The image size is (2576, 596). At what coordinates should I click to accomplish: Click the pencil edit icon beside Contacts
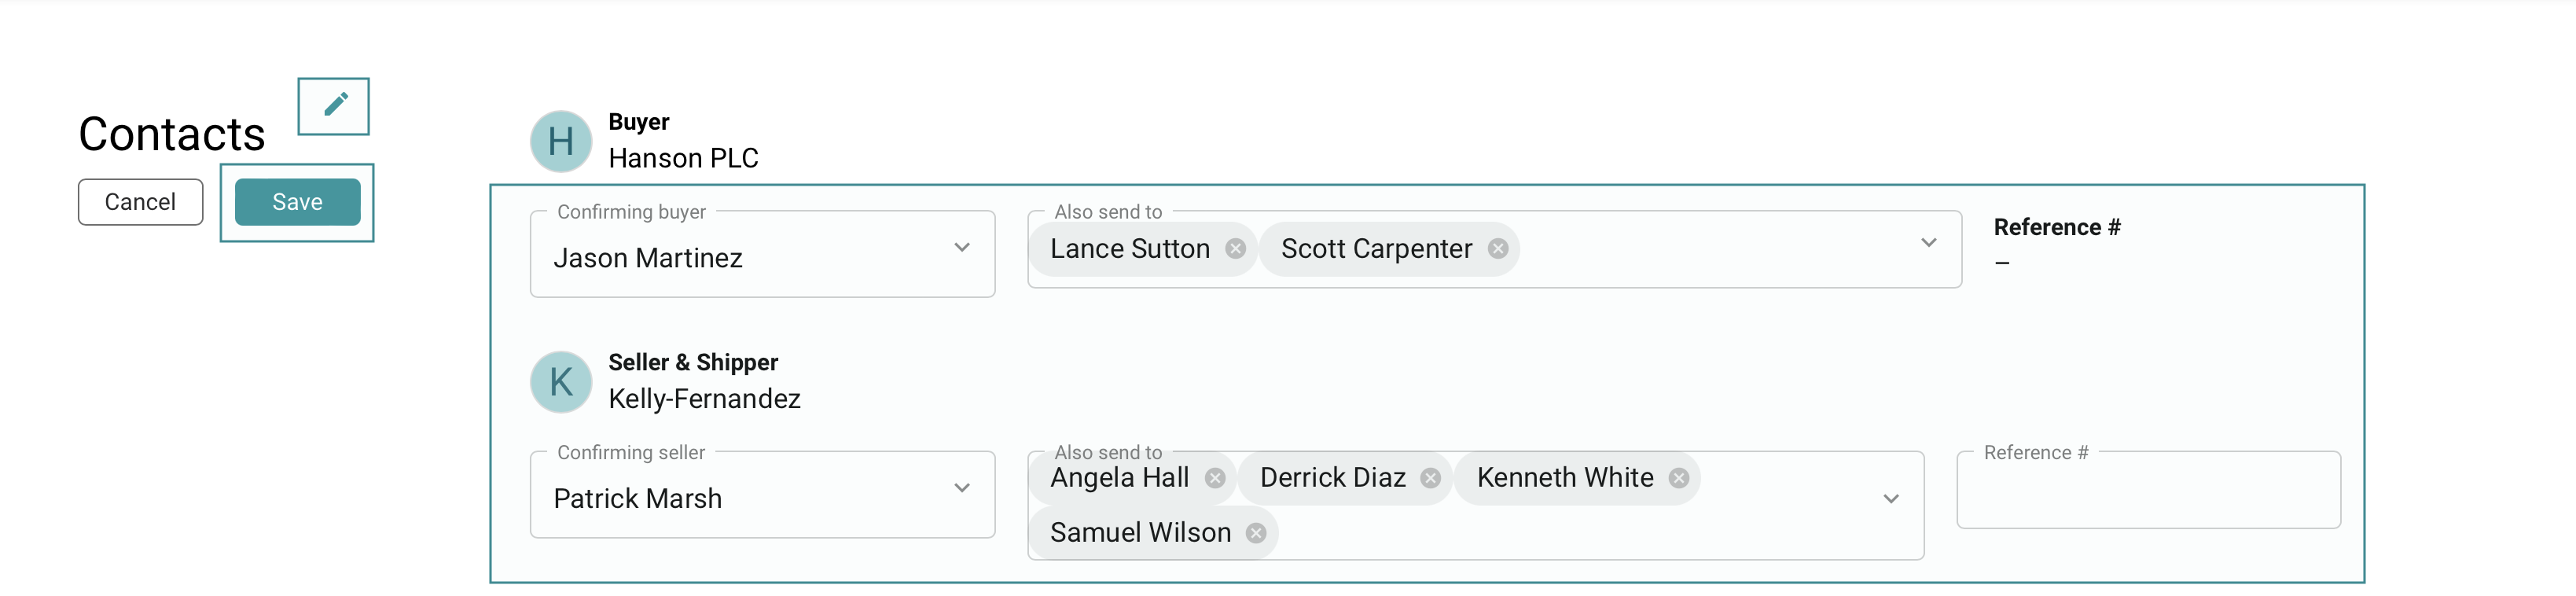point(334,105)
